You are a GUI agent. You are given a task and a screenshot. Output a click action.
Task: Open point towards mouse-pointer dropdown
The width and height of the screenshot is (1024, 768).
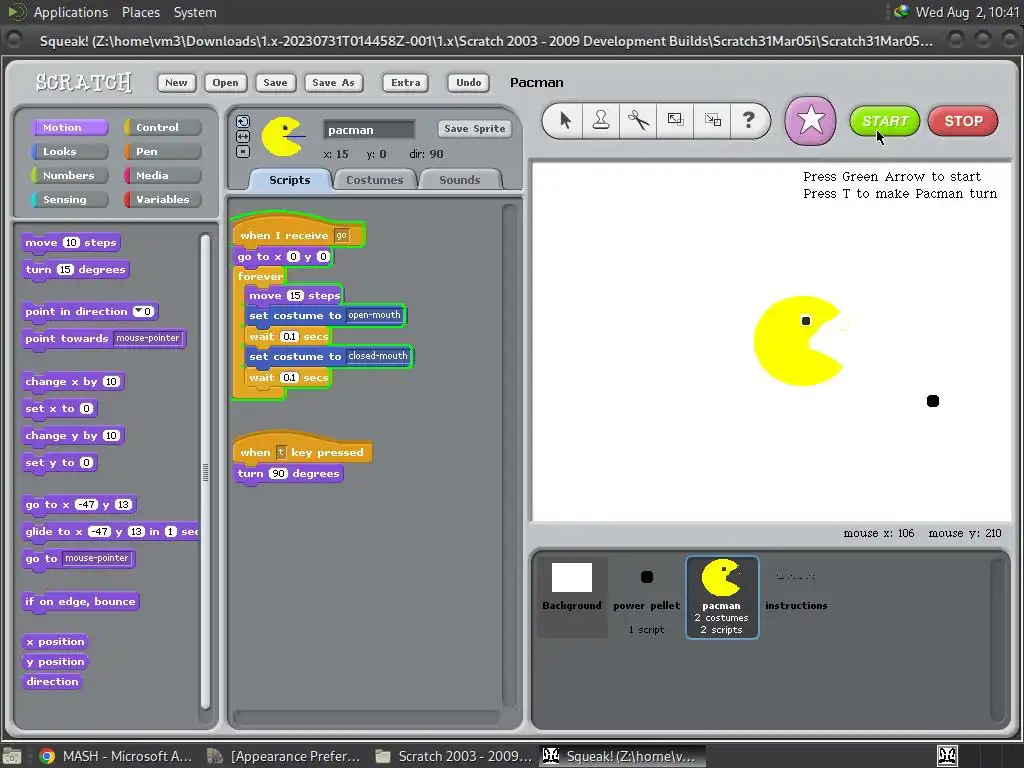(148, 338)
